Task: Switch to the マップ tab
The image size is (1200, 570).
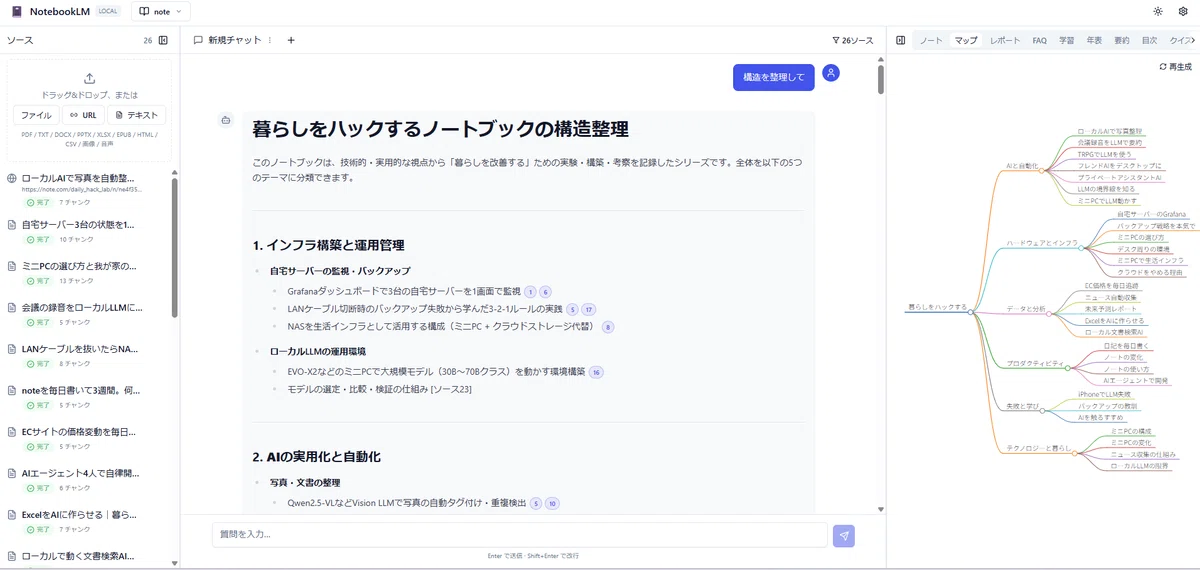Action: 966,41
